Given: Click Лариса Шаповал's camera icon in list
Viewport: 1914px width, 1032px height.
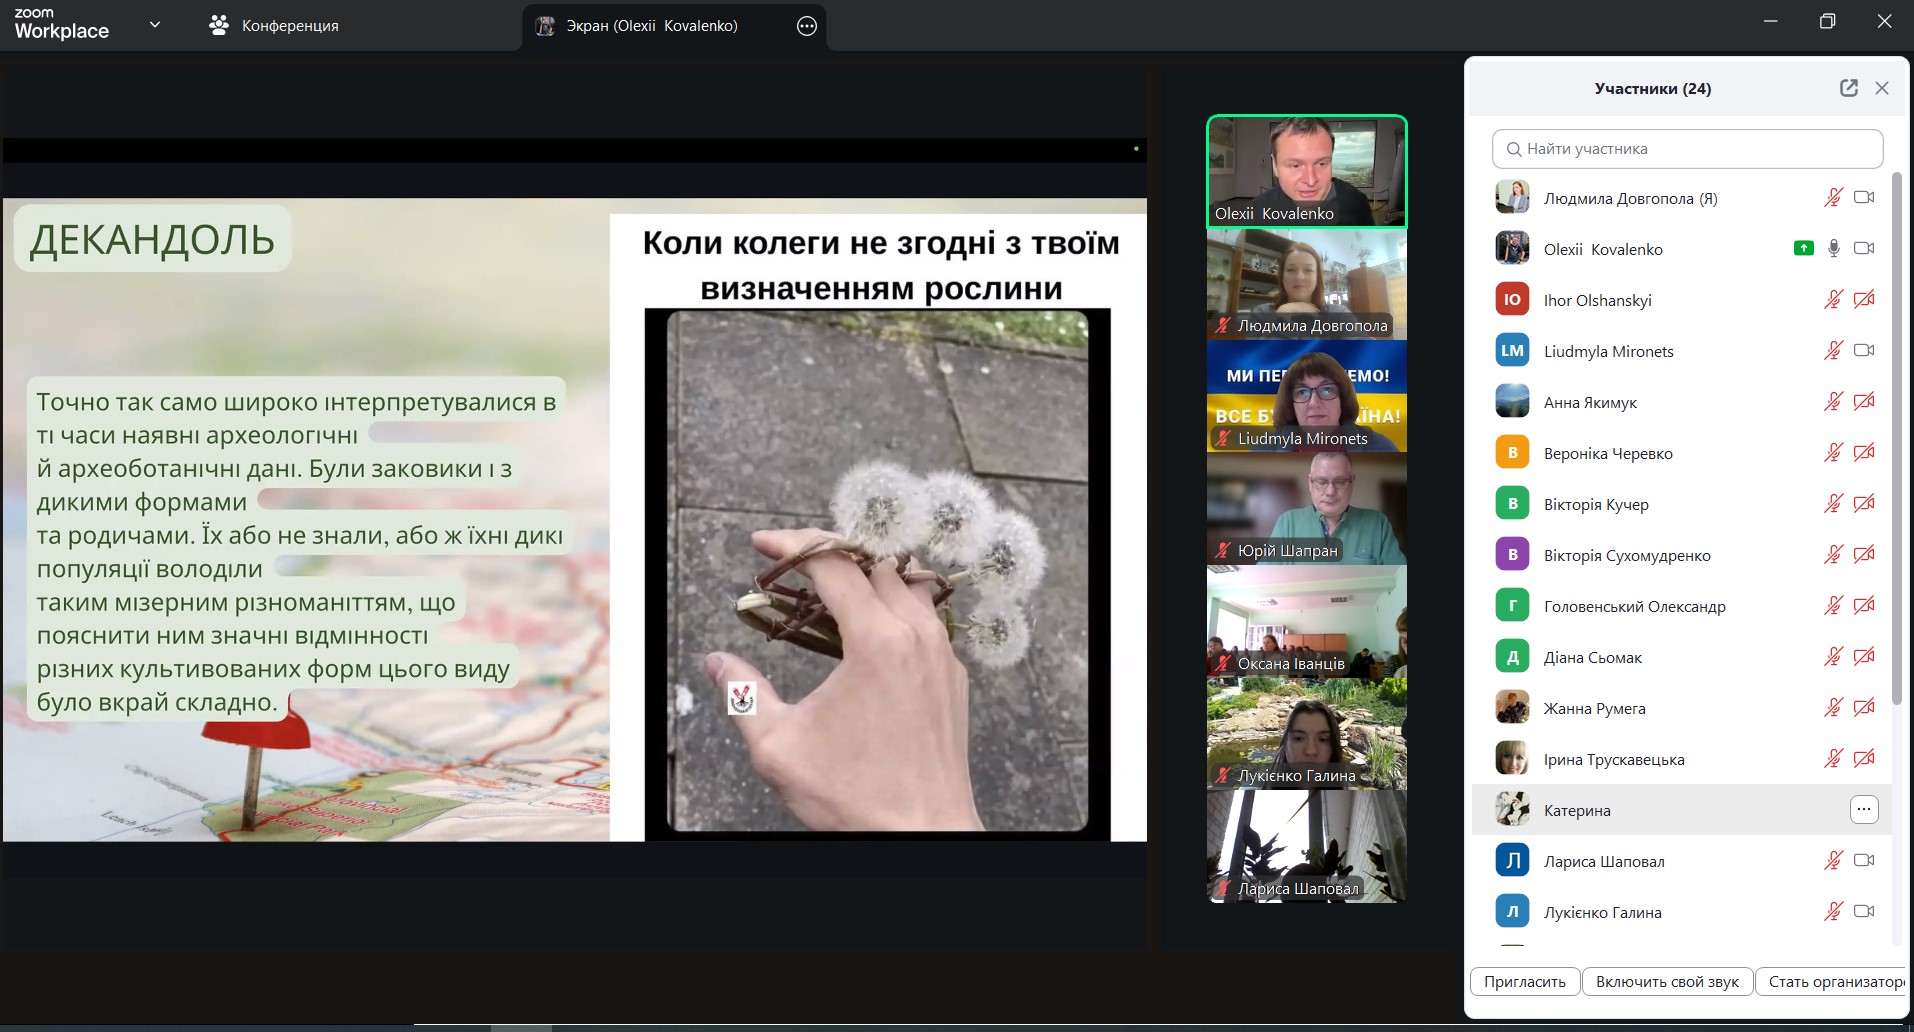Looking at the screenshot, I should pos(1863,860).
